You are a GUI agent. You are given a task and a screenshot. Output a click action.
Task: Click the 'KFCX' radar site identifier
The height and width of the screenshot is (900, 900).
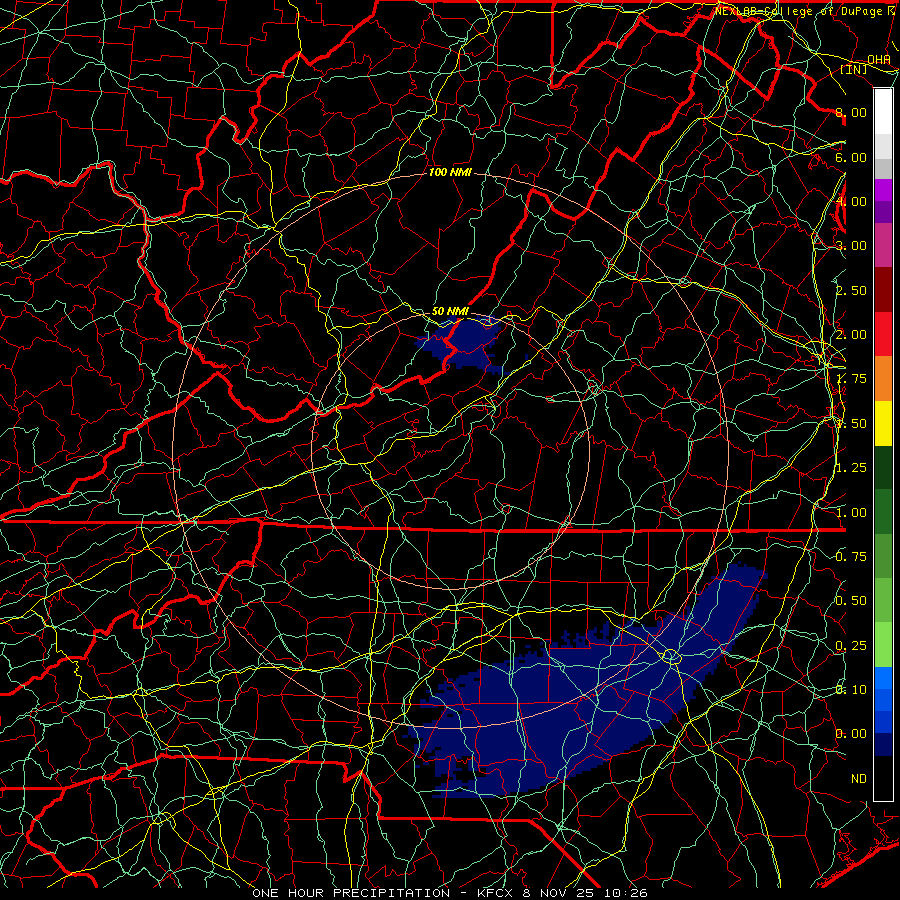[496, 893]
